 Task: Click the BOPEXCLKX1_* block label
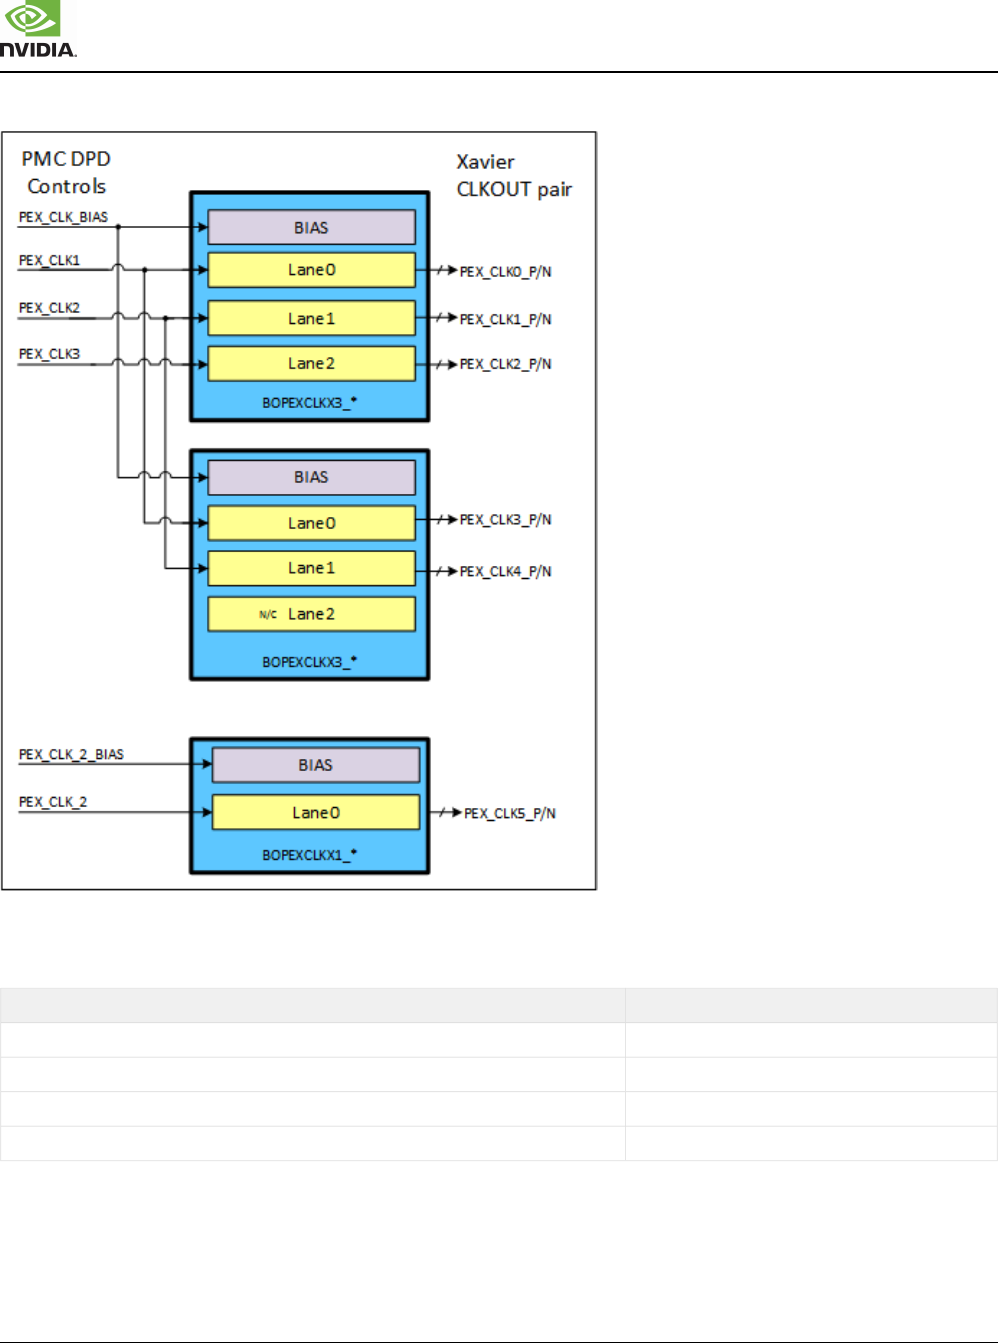[310, 855]
